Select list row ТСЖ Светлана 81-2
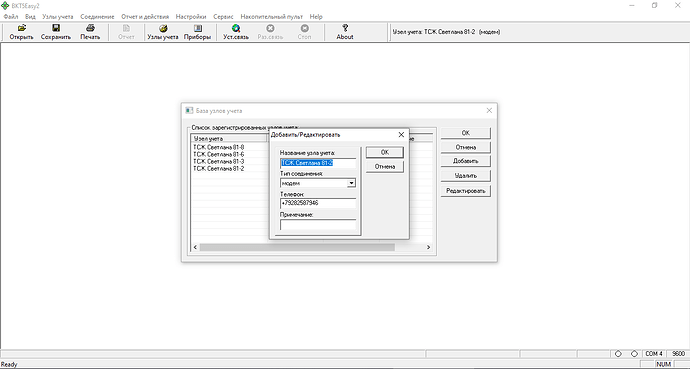Image resolution: width=690 pixels, height=369 pixels. [x=218, y=168]
